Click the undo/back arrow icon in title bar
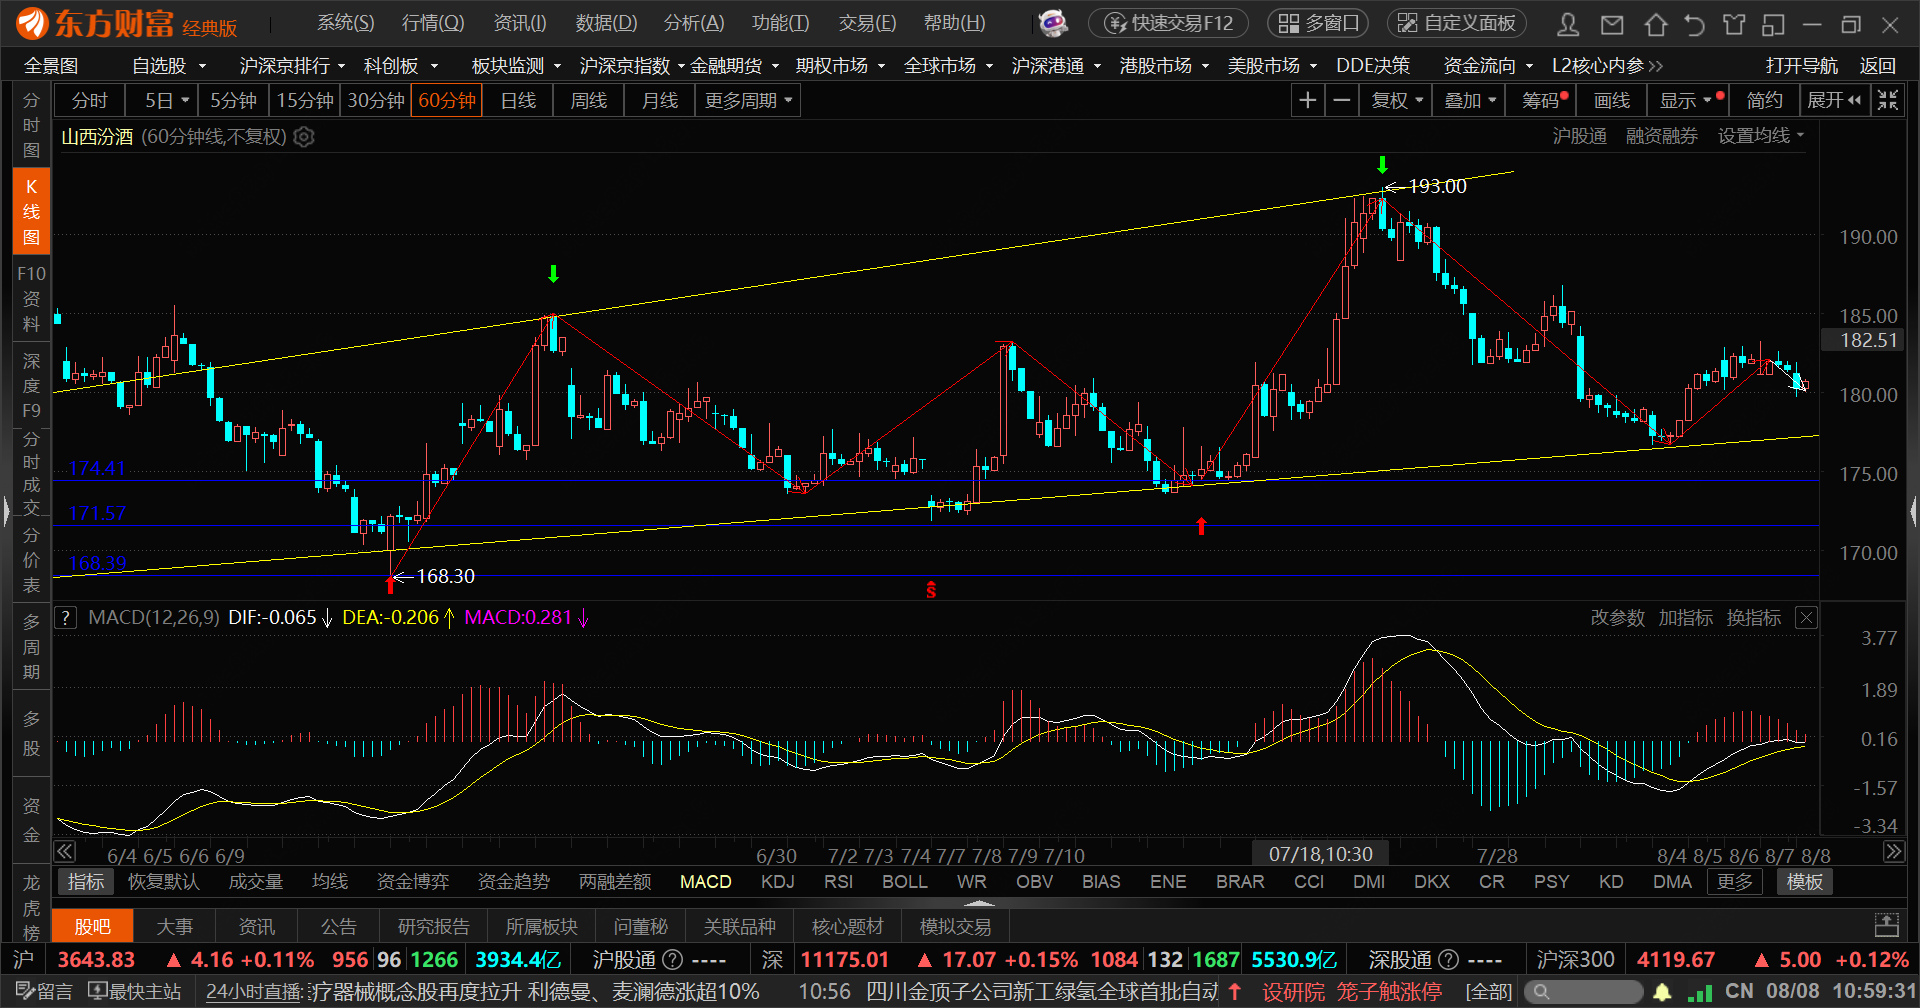Image resolution: width=1920 pixels, height=1008 pixels. [1694, 24]
